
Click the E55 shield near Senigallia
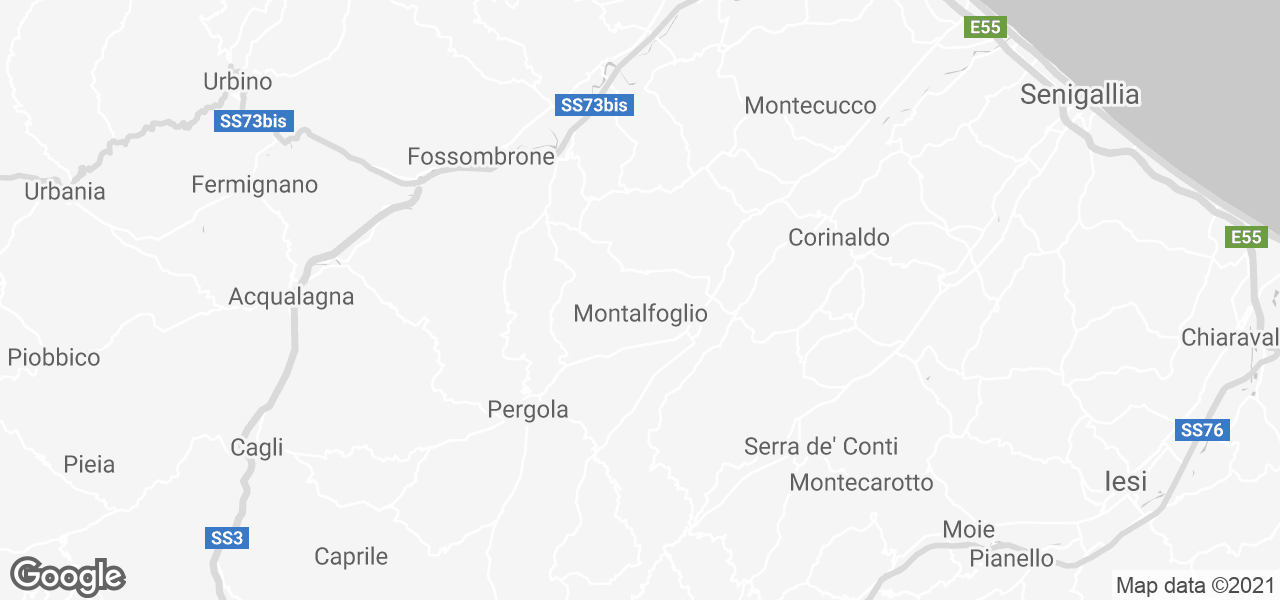[985, 28]
